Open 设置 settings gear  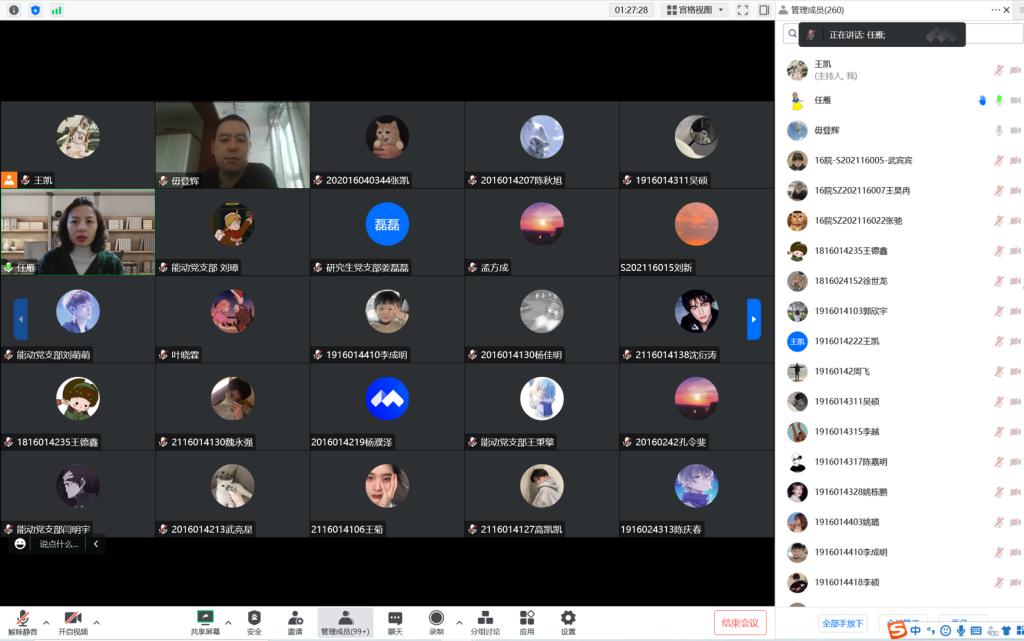[x=568, y=622]
